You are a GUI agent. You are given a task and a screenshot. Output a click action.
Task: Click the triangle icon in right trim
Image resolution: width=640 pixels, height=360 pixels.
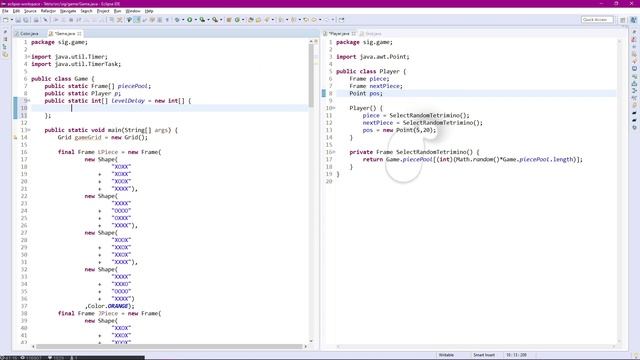click(x=634, y=83)
